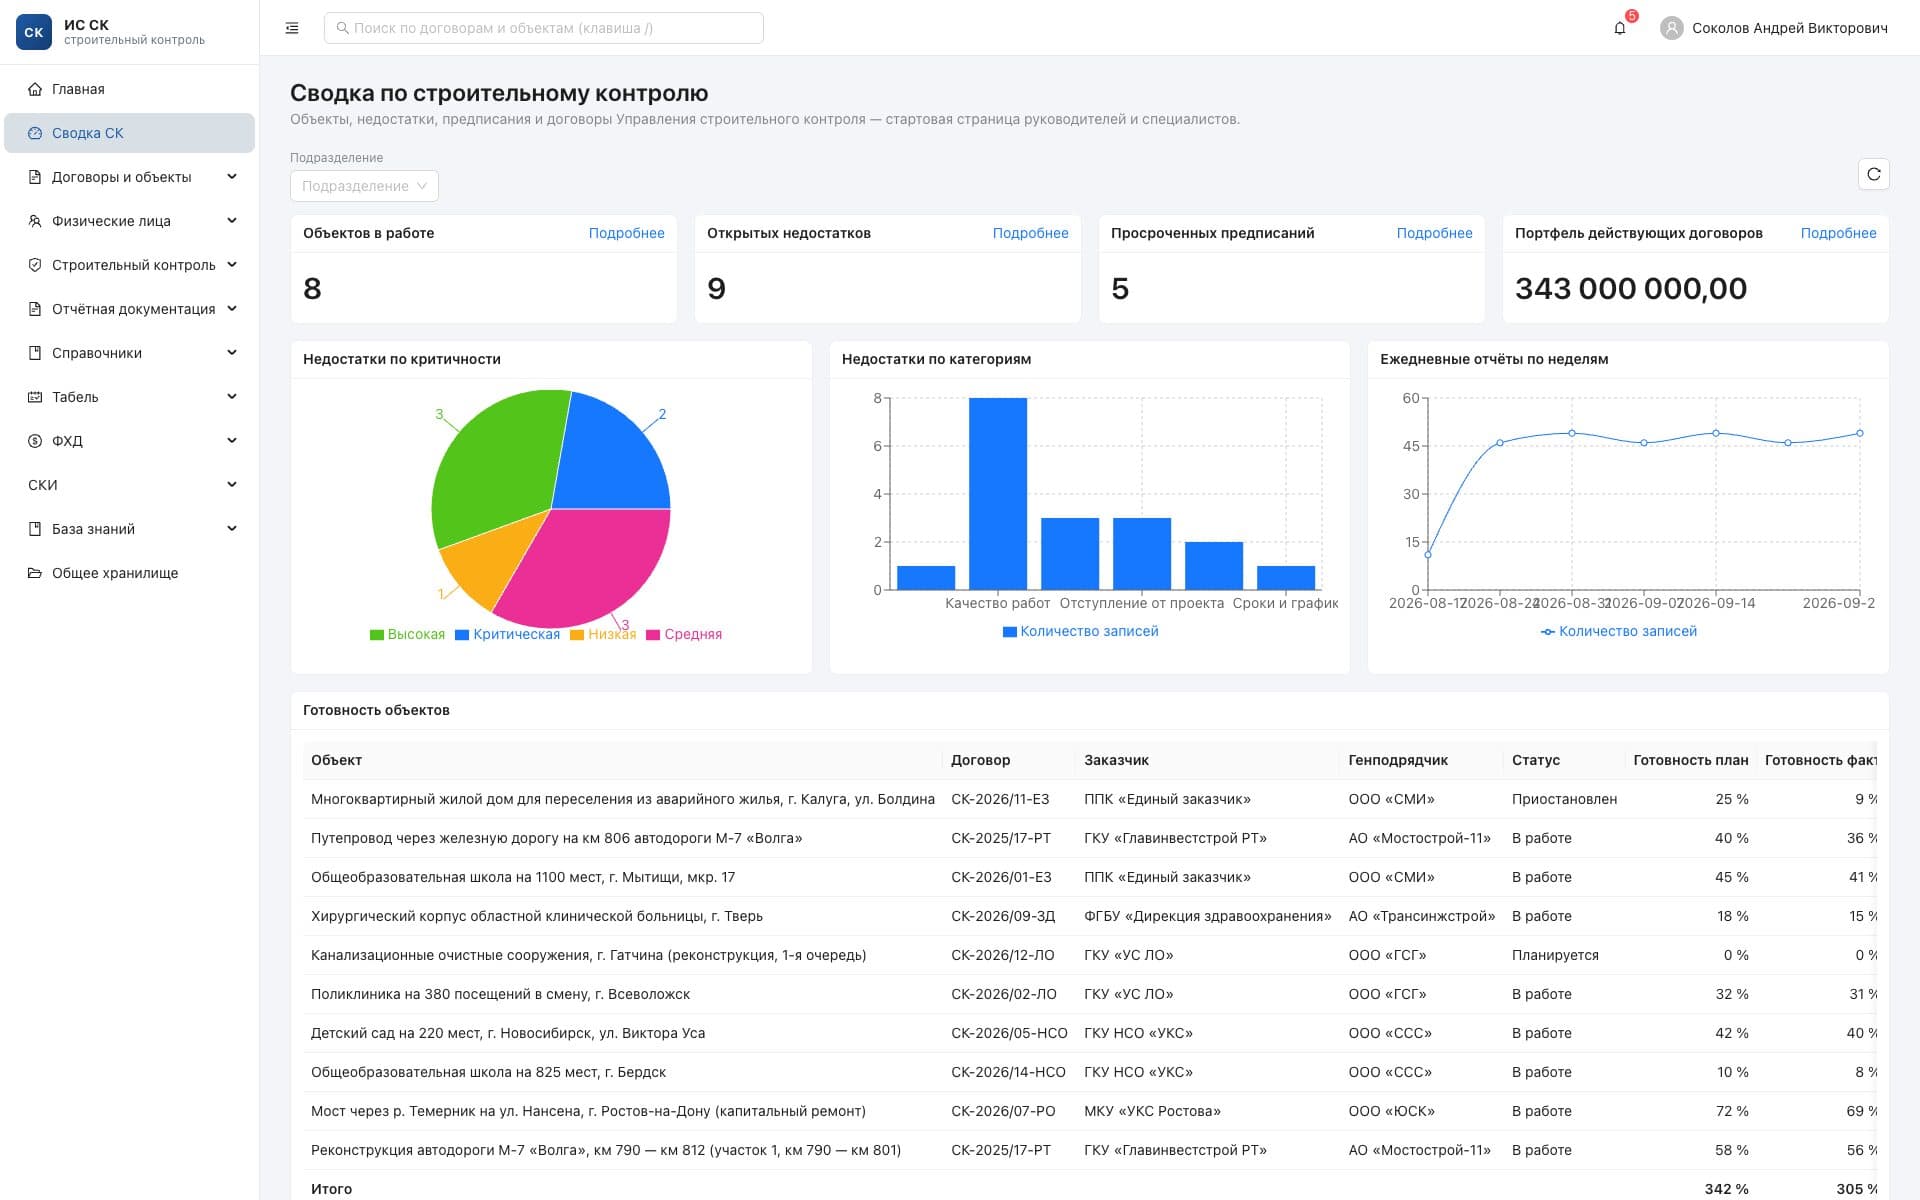Open Подробнее for Портфель действующих договоров
The image size is (1920, 1200).
tap(1838, 233)
